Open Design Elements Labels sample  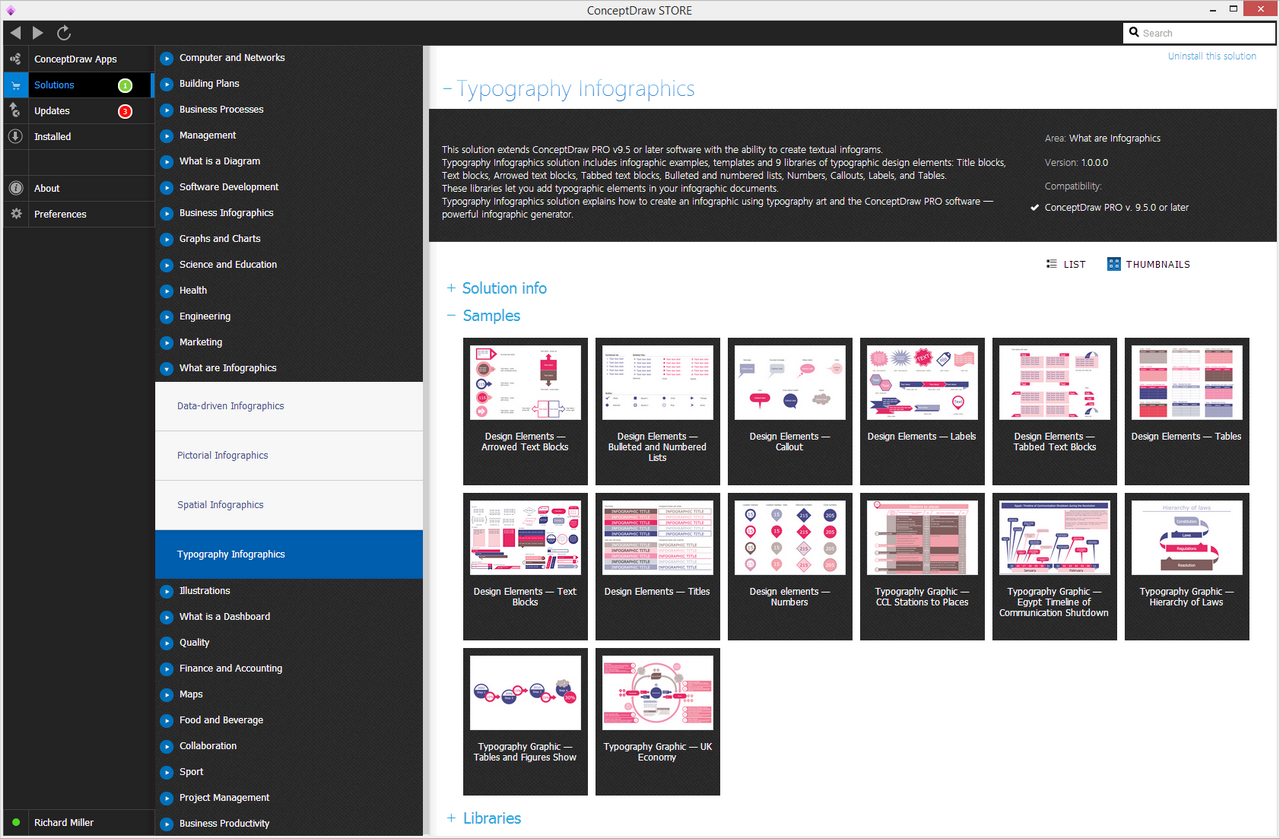click(922, 411)
